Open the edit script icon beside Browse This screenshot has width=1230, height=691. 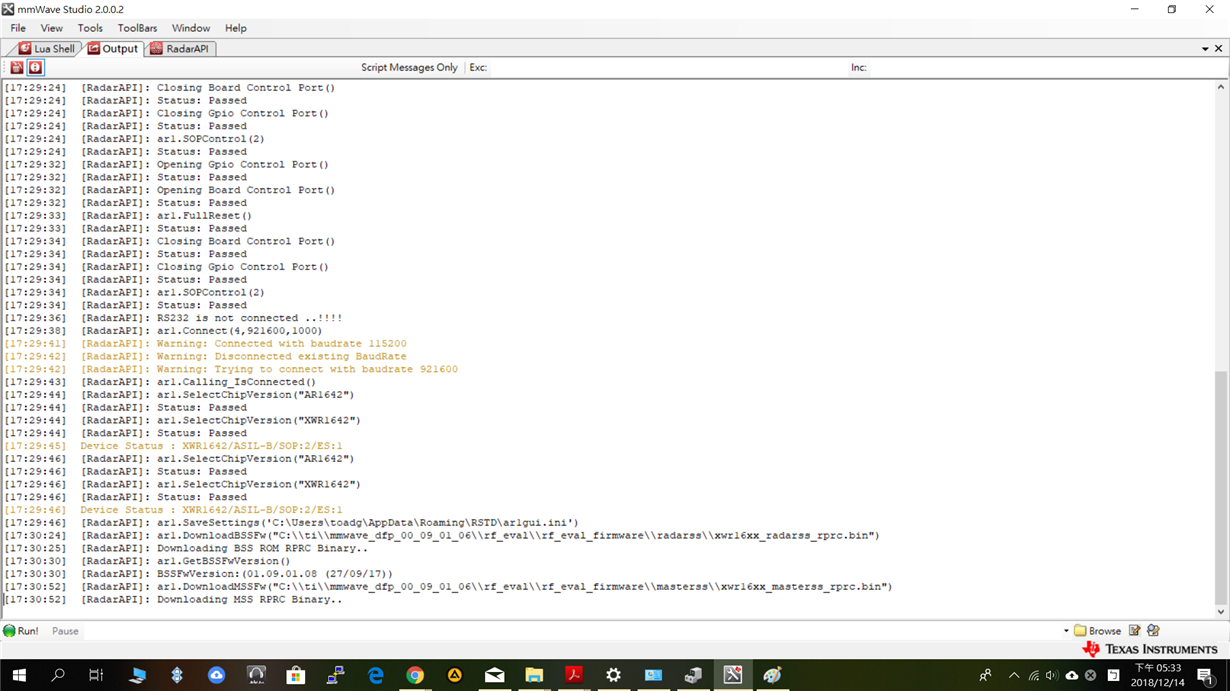(x=1134, y=631)
